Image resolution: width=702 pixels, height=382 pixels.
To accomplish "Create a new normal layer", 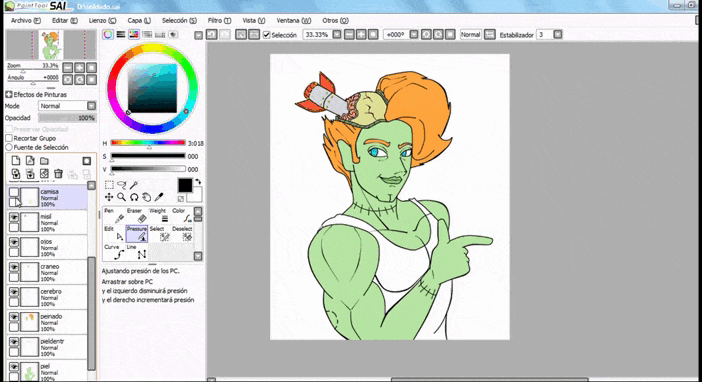I will coord(16,161).
